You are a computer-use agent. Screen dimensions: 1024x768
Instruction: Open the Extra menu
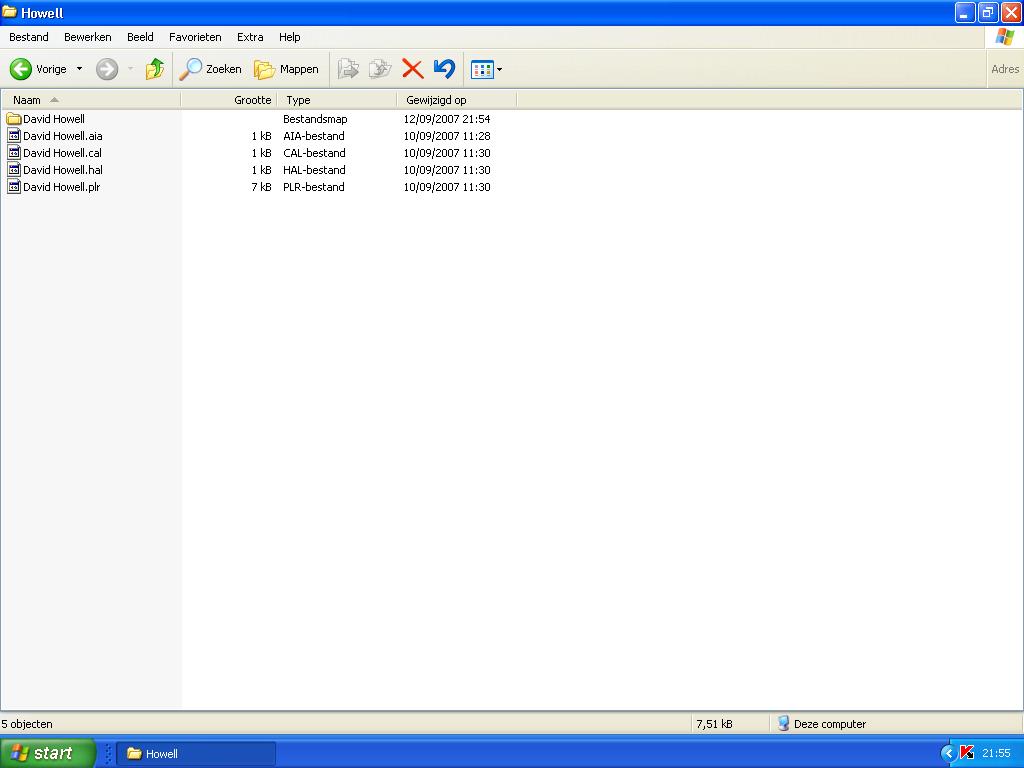point(250,37)
